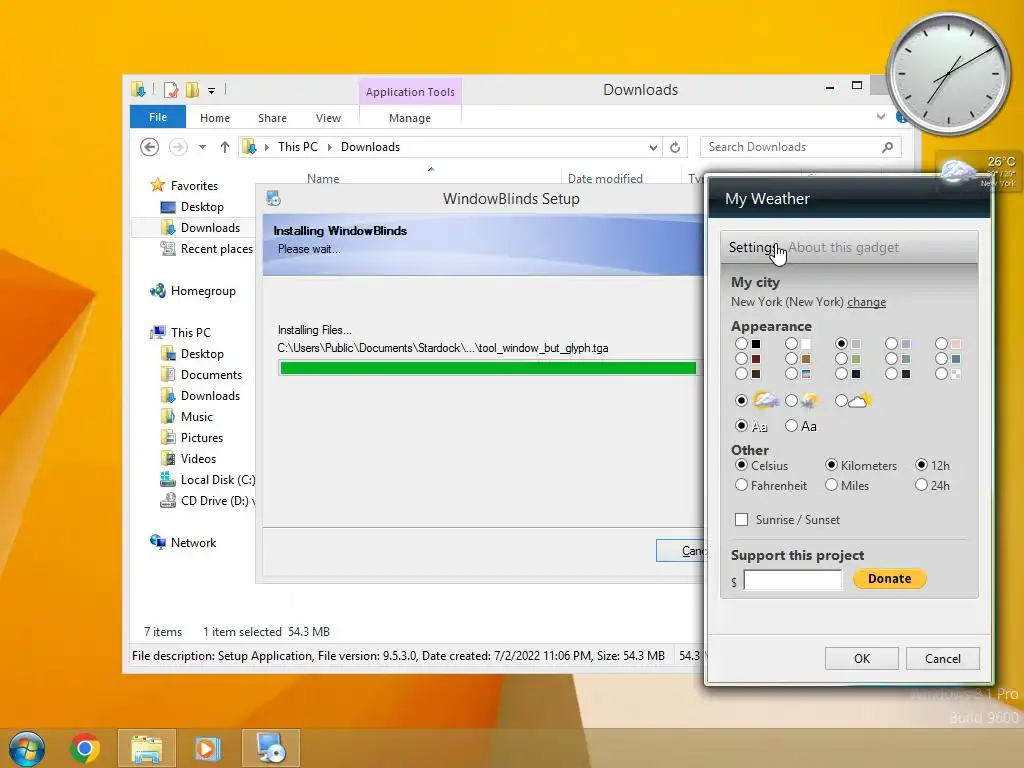The width and height of the screenshot is (1024, 768).
Task: Click the Donate button
Action: 889,579
